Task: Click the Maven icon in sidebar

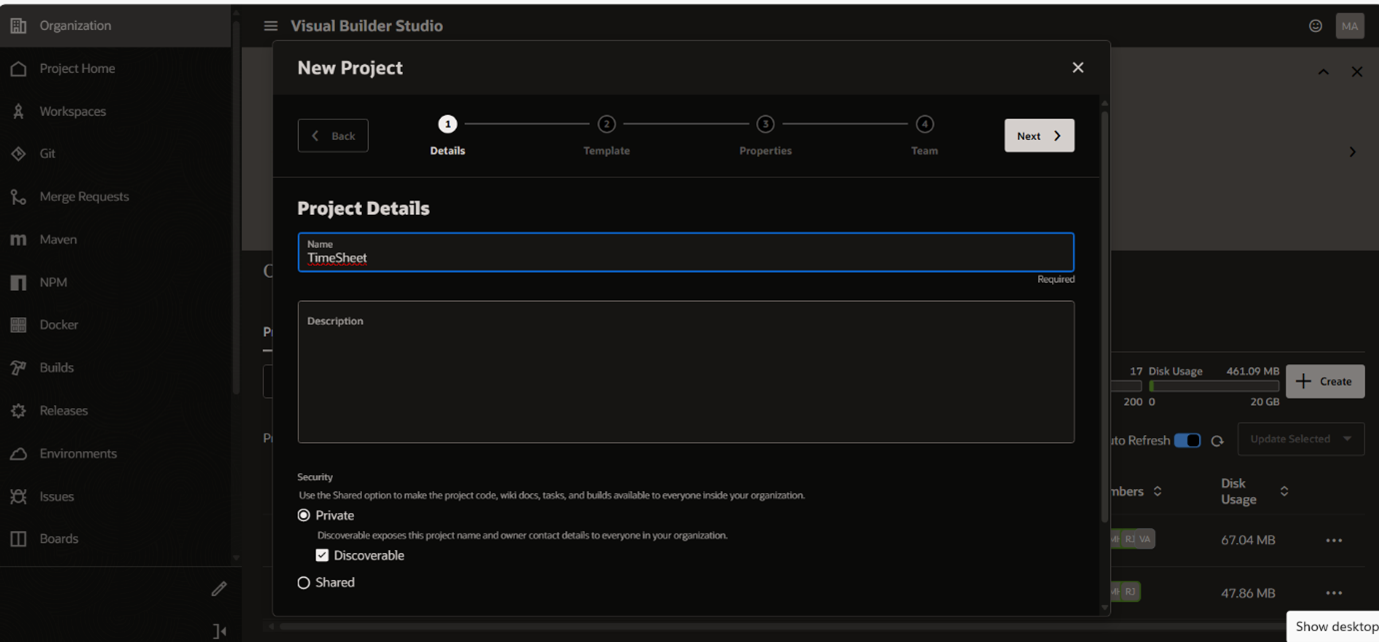Action: [18, 240]
